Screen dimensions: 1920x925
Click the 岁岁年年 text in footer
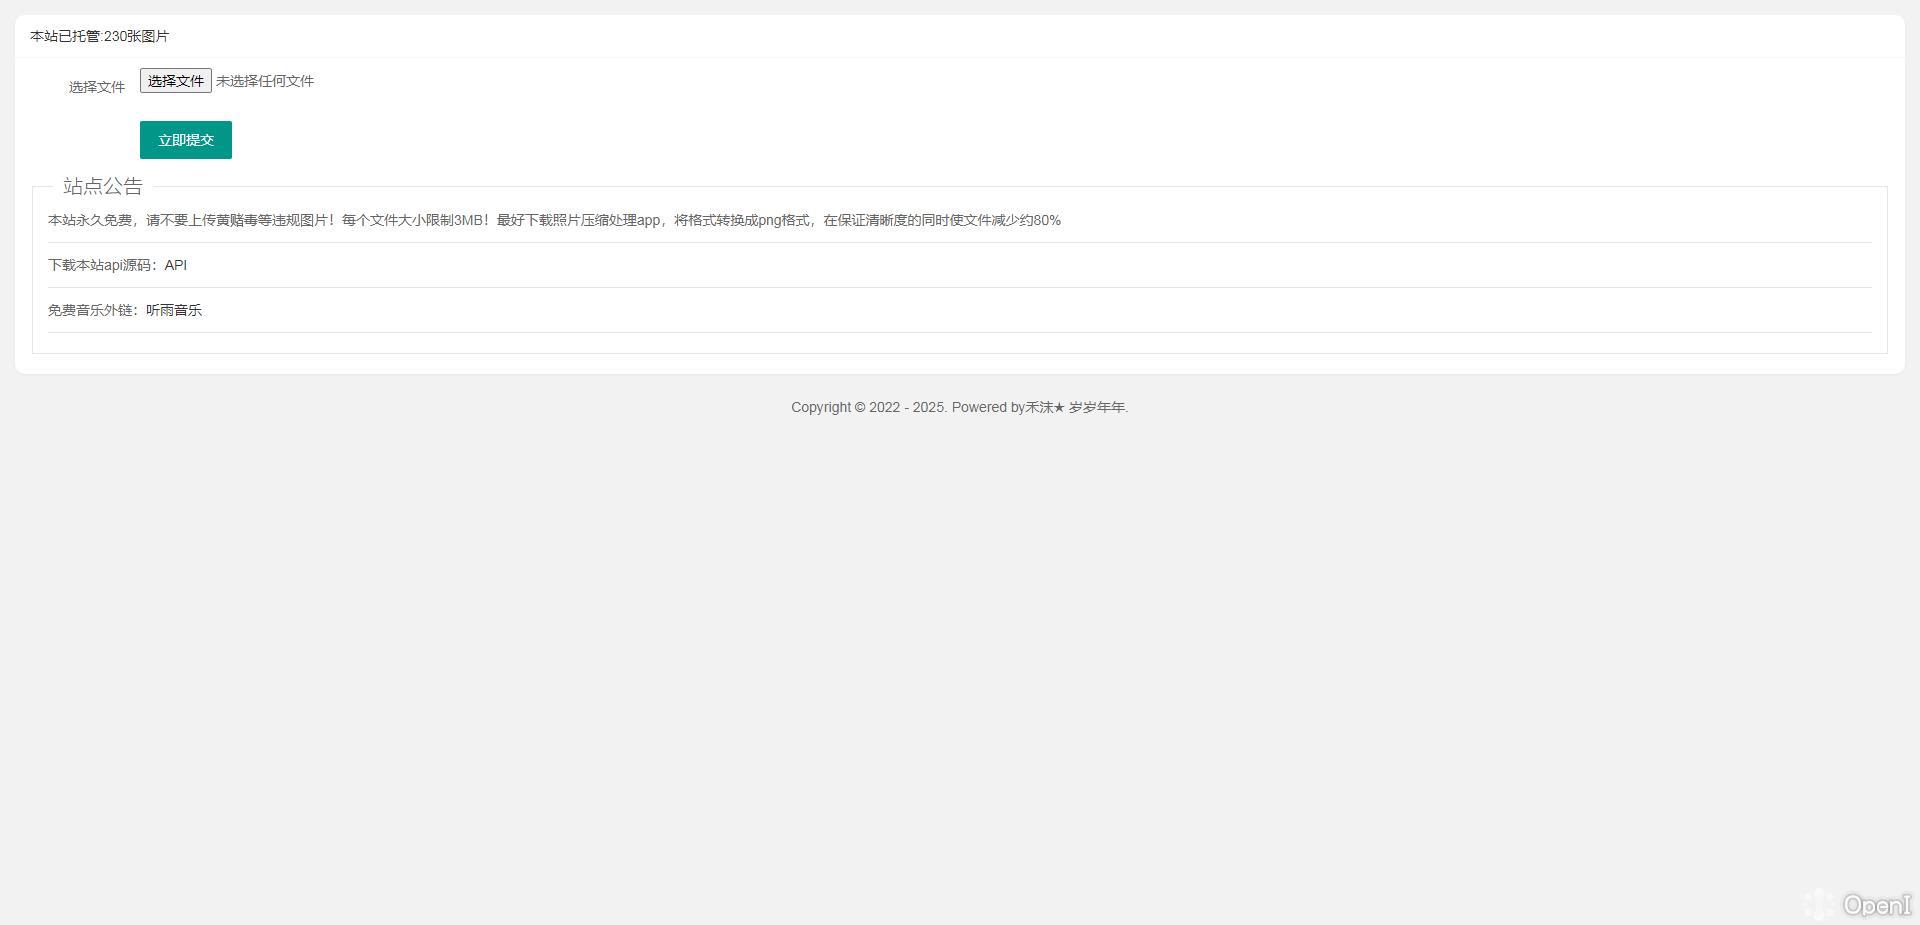[1097, 407]
